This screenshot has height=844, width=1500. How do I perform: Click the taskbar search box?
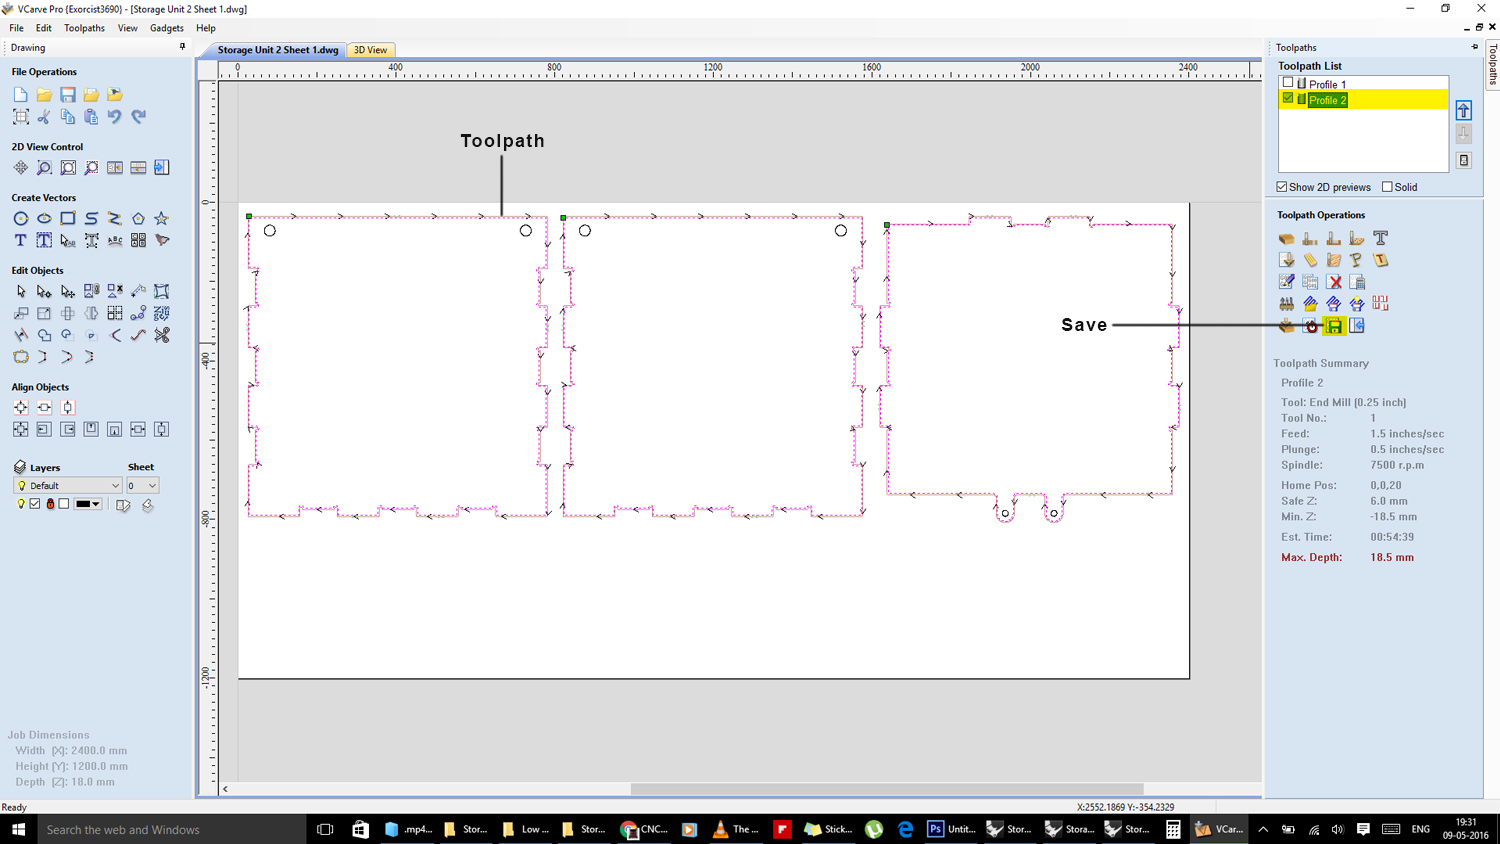coord(172,829)
